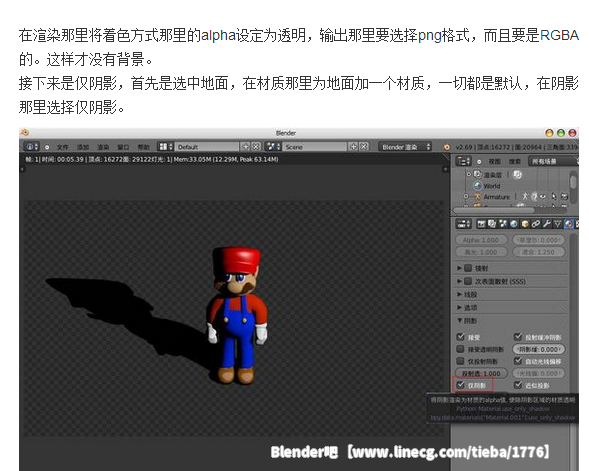Click the Scene name field

(315, 147)
